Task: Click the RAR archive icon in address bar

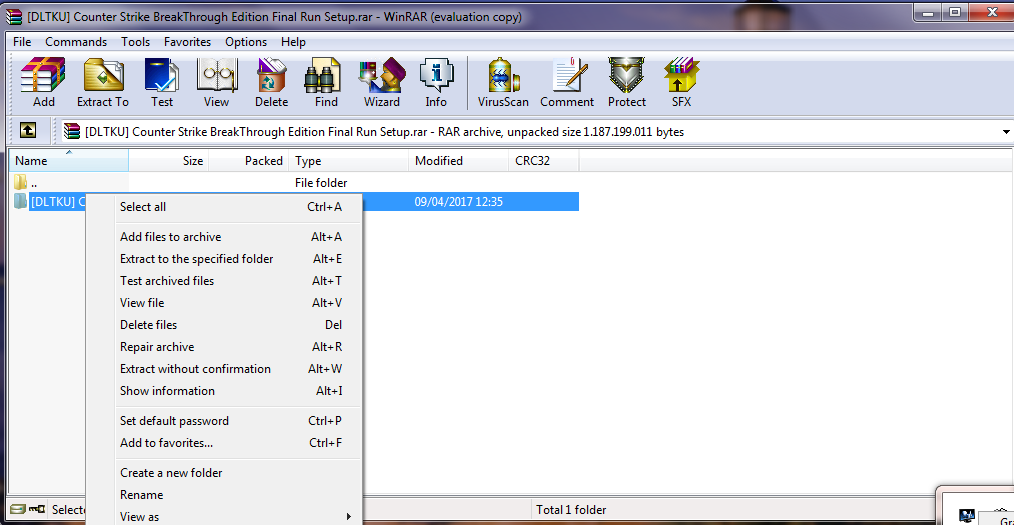Action: click(72, 131)
